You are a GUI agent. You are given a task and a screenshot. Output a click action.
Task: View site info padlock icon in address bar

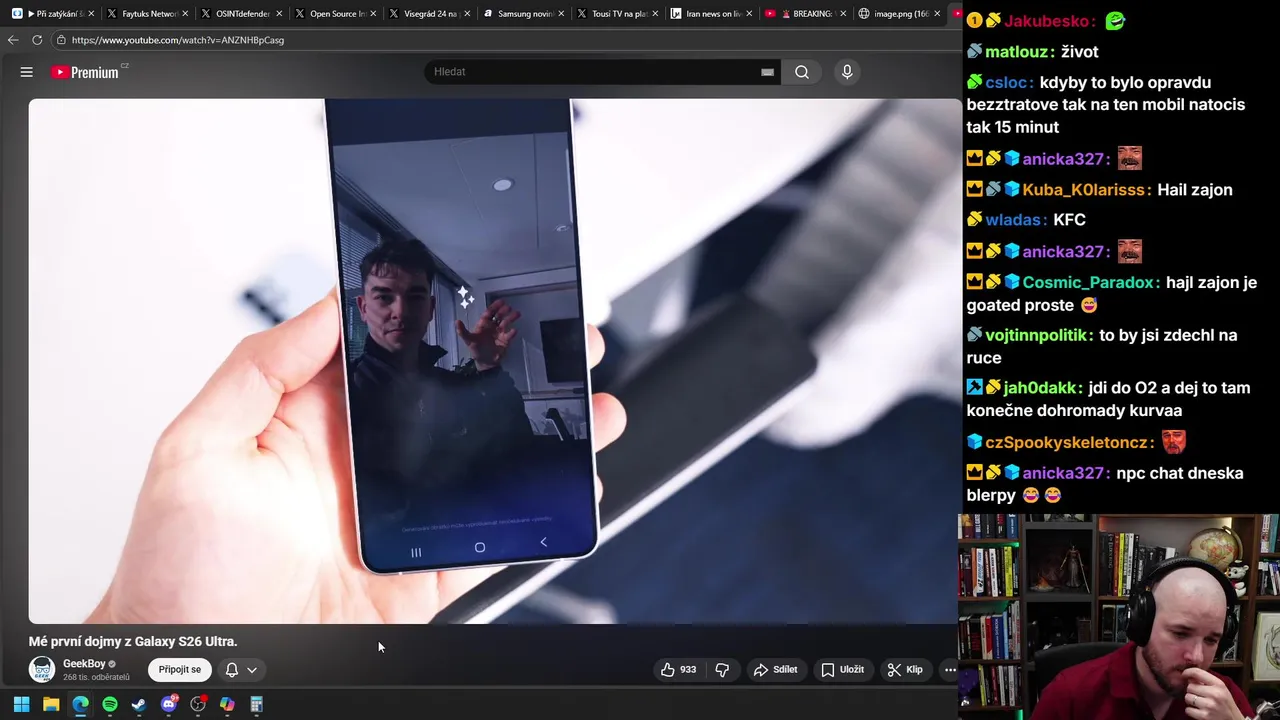(61, 40)
